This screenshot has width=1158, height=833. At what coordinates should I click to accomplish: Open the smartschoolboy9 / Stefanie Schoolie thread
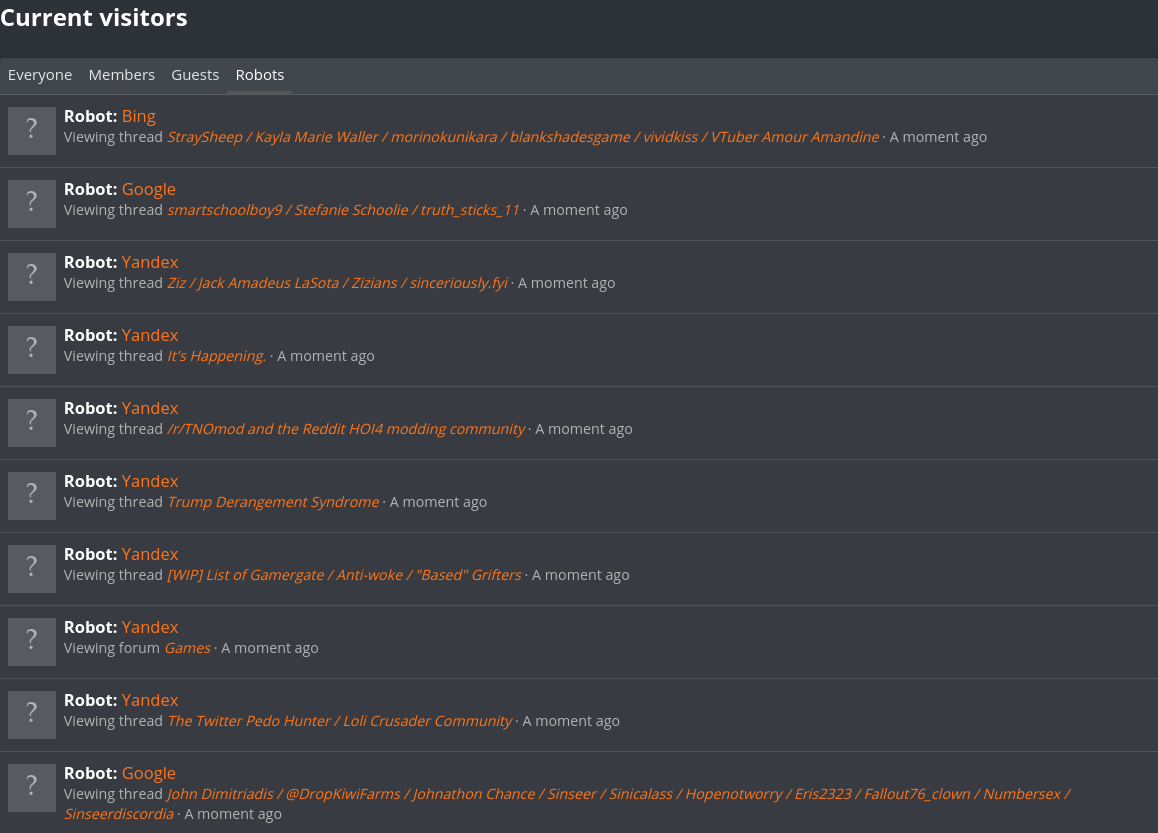click(x=343, y=210)
